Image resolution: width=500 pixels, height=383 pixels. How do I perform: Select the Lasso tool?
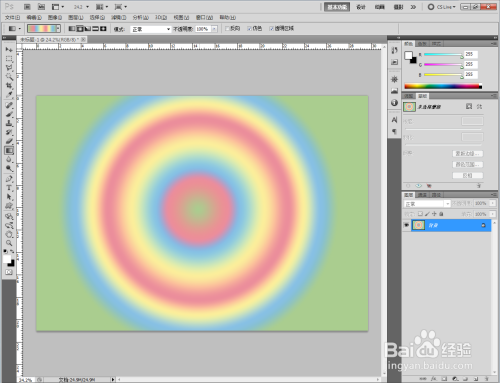[x=9, y=68]
